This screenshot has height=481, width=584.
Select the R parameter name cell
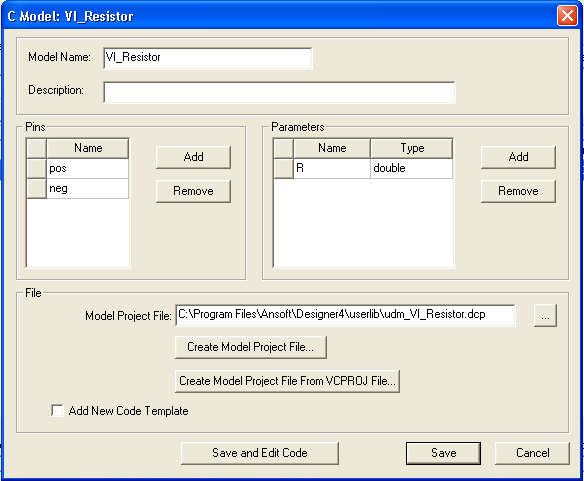(x=332, y=168)
